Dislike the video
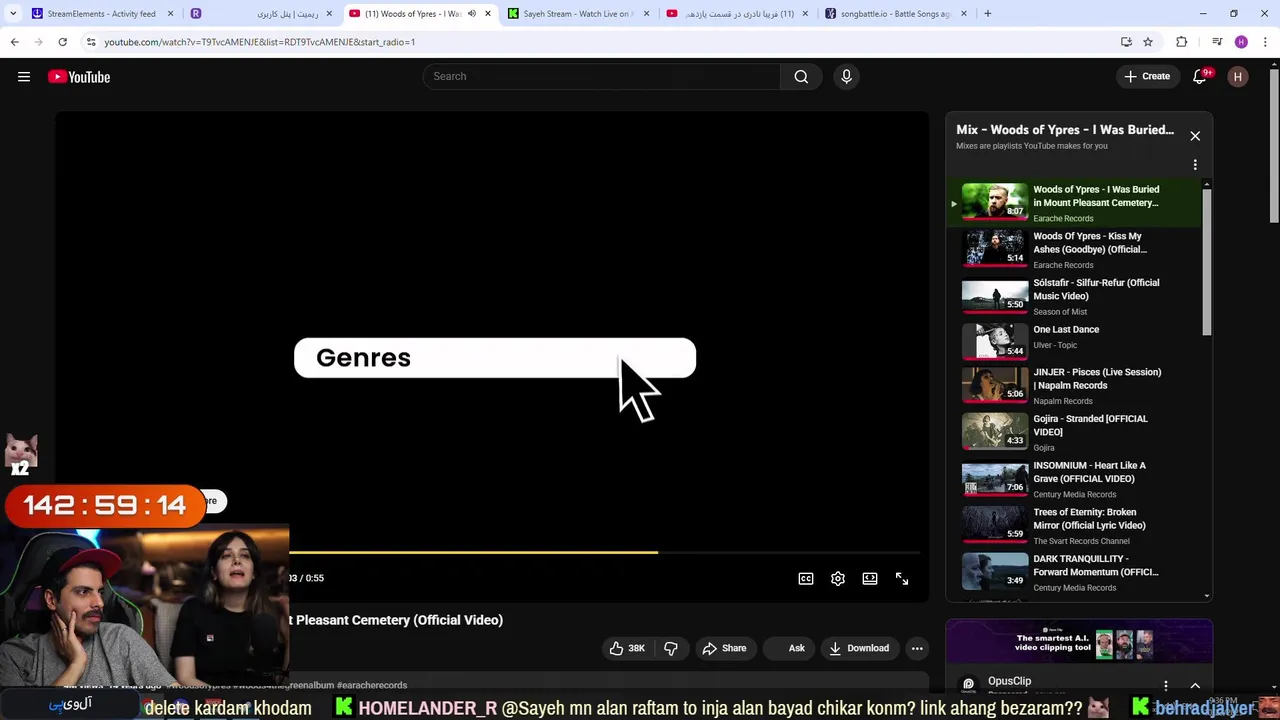This screenshot has height=720, width=1280. coord(670,648)
